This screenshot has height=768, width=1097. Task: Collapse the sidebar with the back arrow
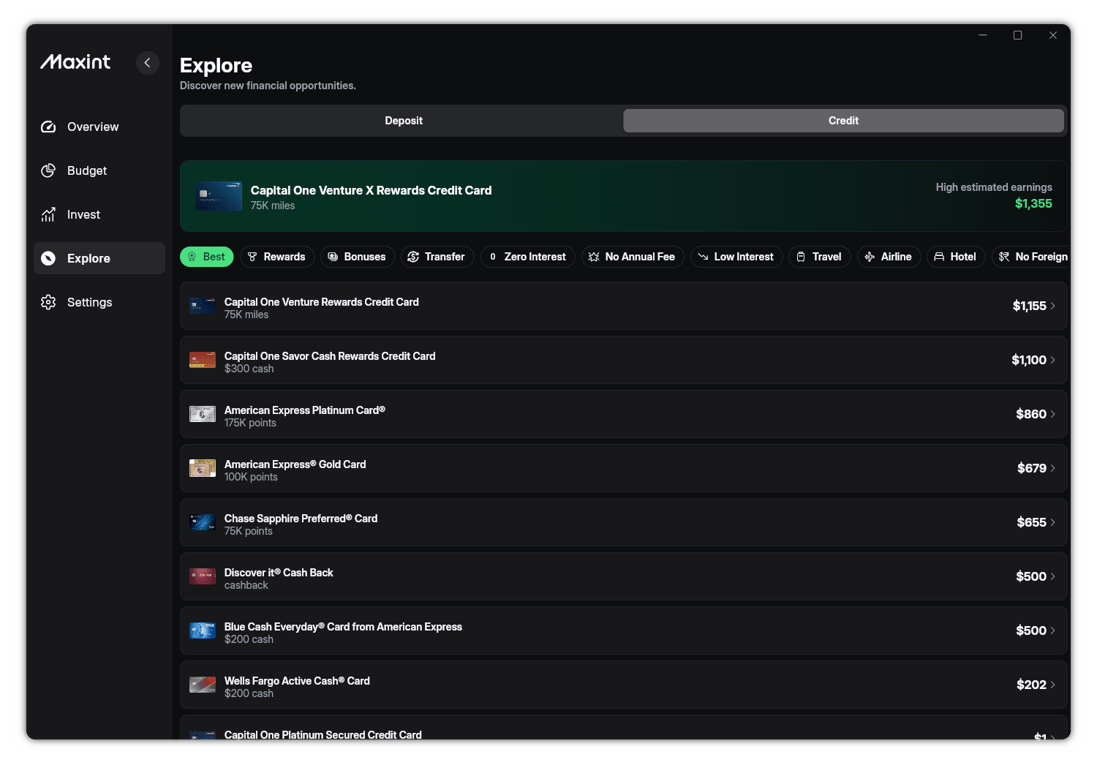pyautogui.click(x=147, y=63)
